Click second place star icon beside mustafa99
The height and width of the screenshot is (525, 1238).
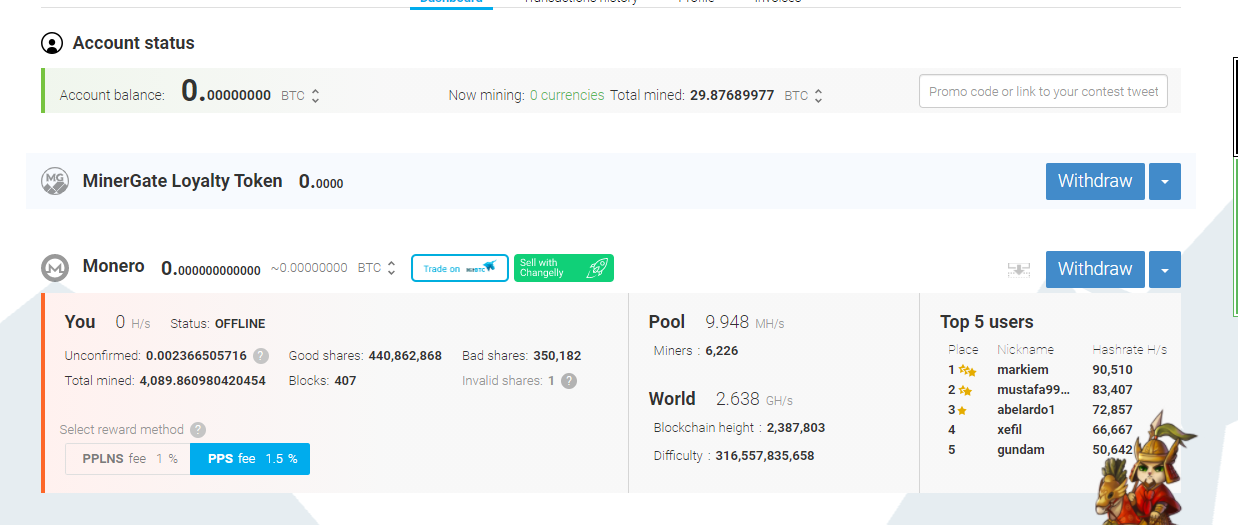point(965,390)
